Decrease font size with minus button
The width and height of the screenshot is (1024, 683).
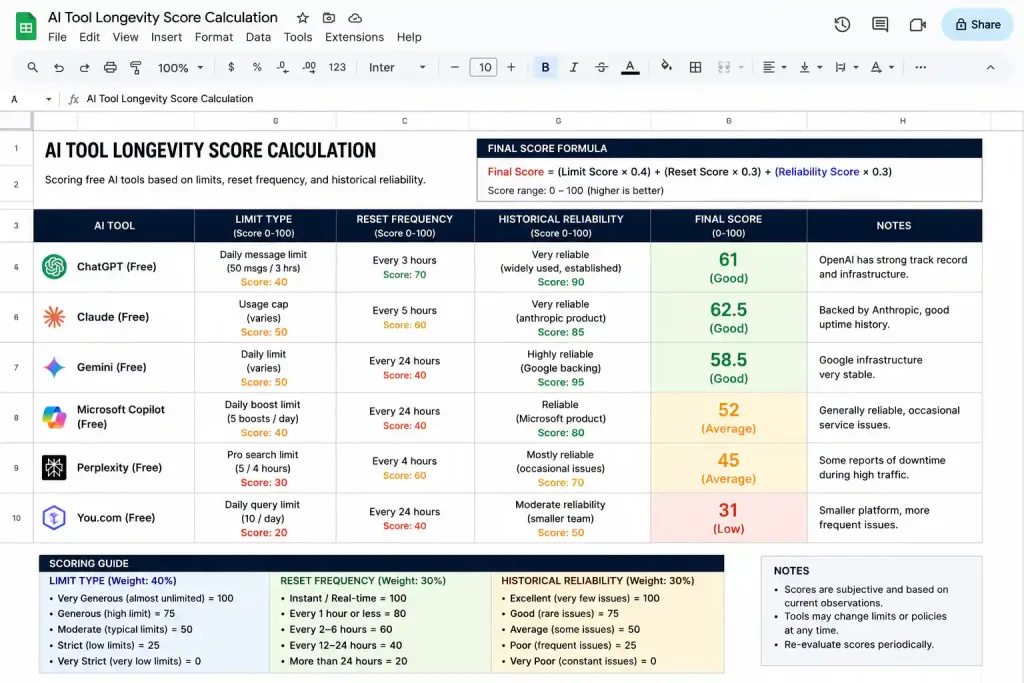pos(455,67)
